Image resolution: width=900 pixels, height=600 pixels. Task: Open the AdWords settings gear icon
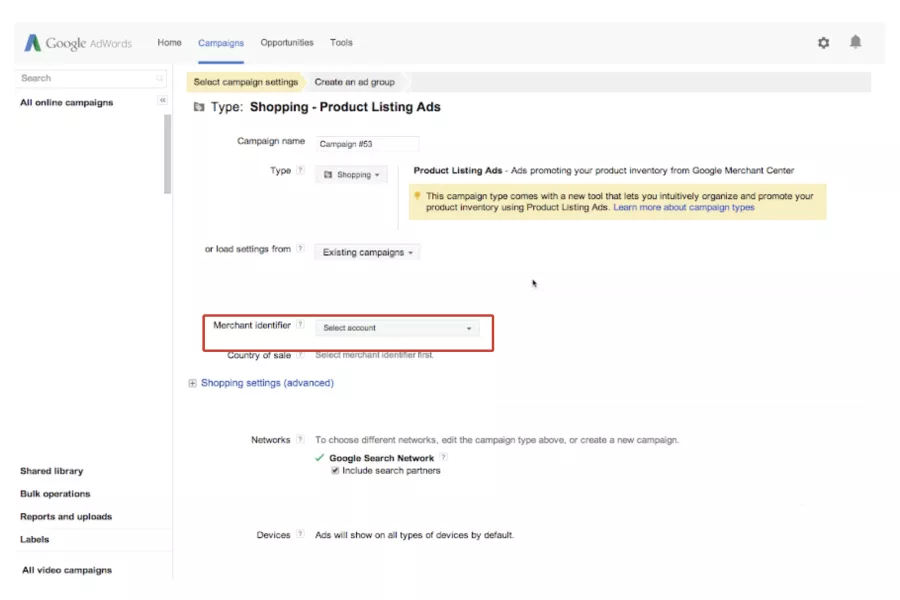[x=823, y=43]
